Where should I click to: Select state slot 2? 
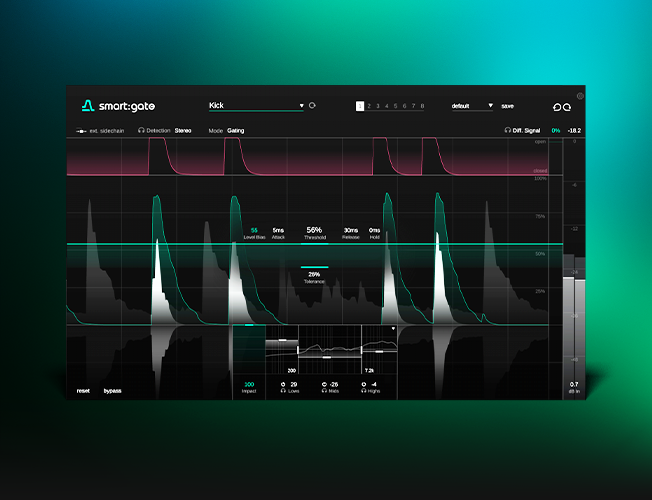(369, 106)
